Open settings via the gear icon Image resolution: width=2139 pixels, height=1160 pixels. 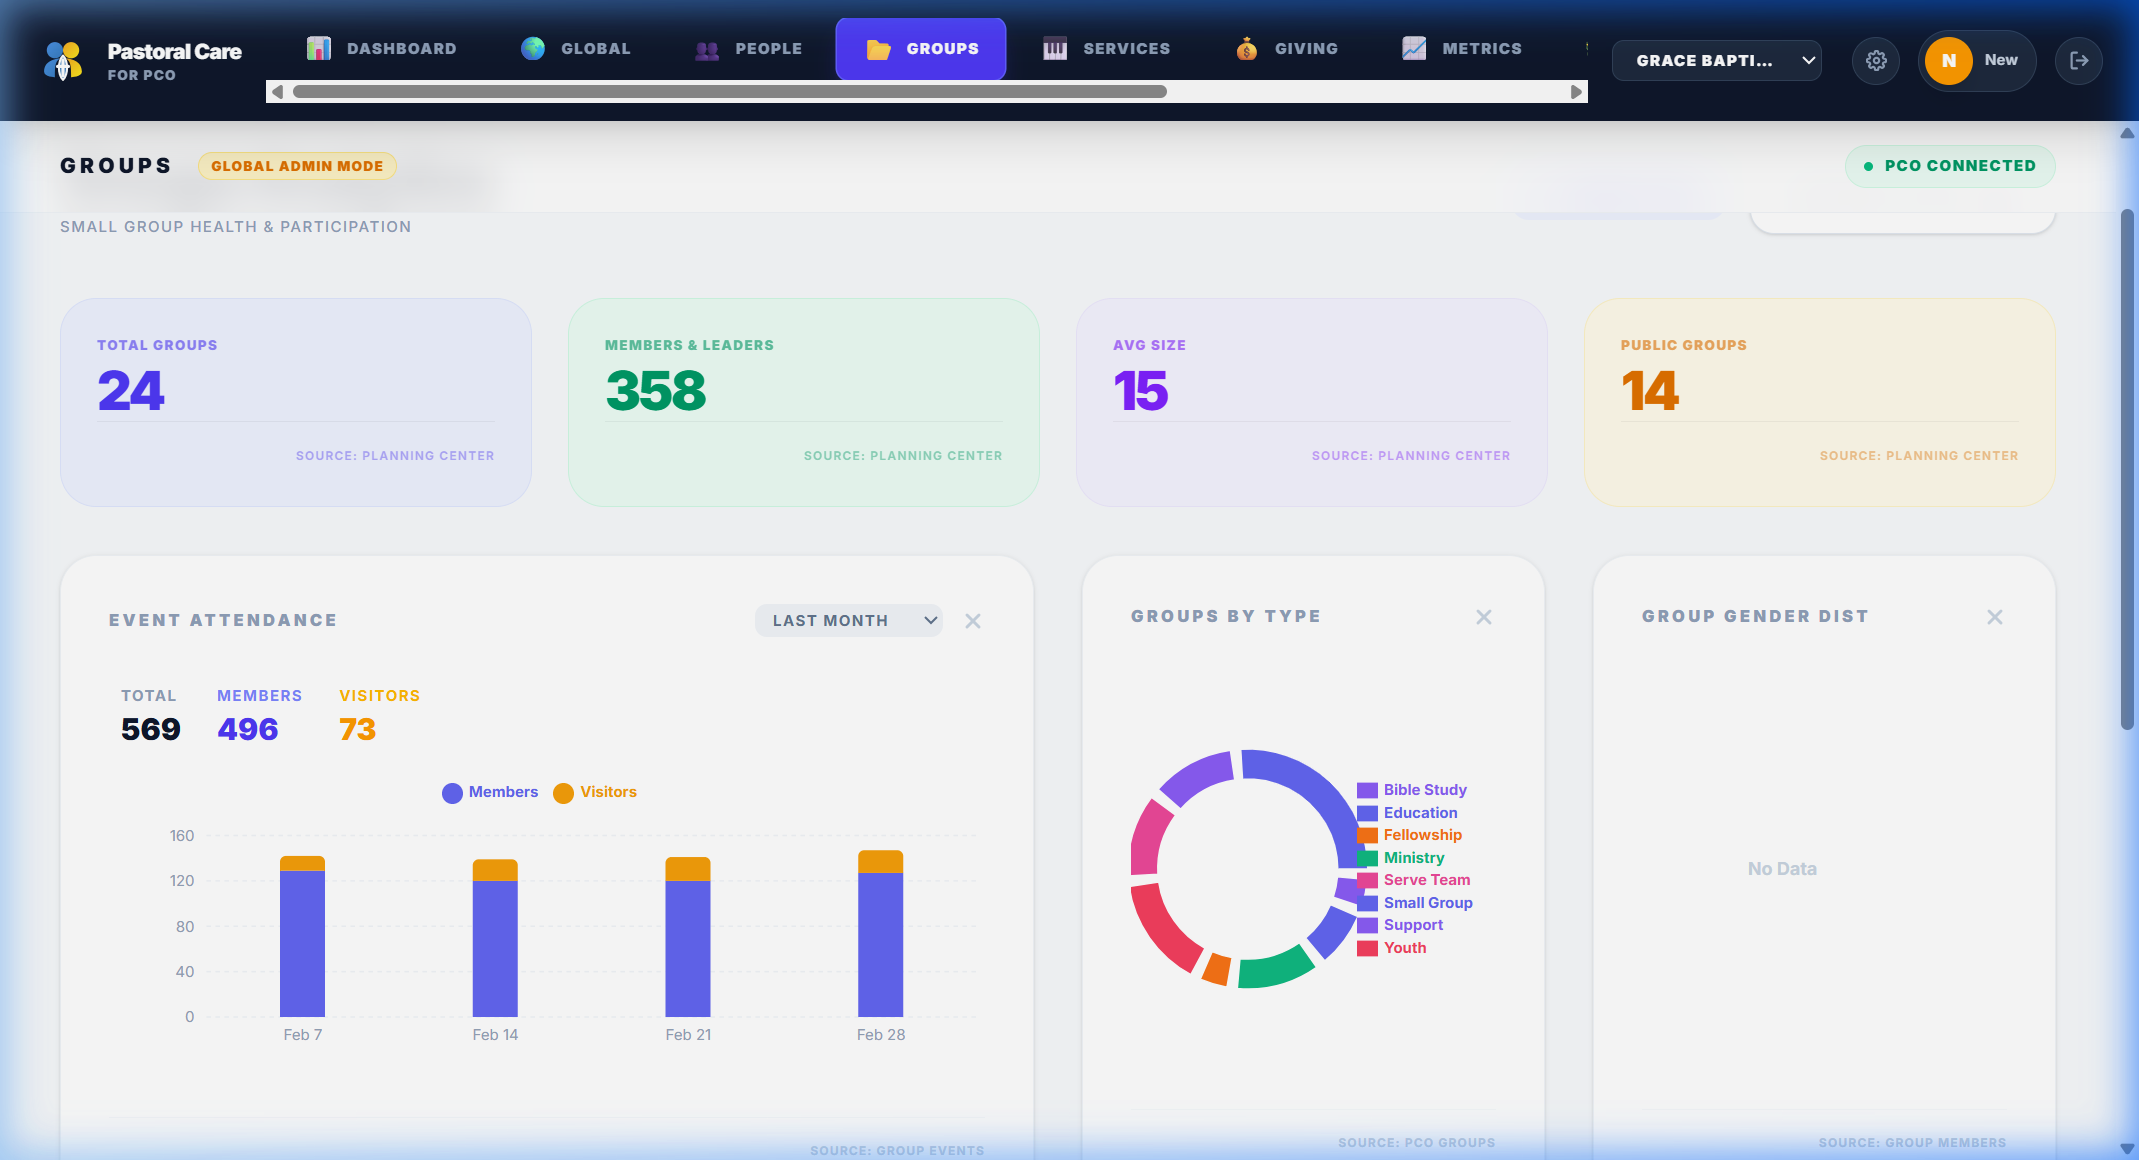point(1876,61)
